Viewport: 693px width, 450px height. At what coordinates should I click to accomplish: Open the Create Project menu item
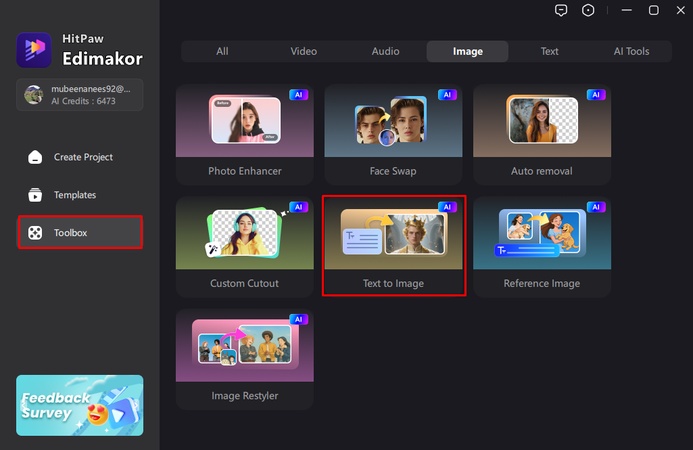click(80, 157)
